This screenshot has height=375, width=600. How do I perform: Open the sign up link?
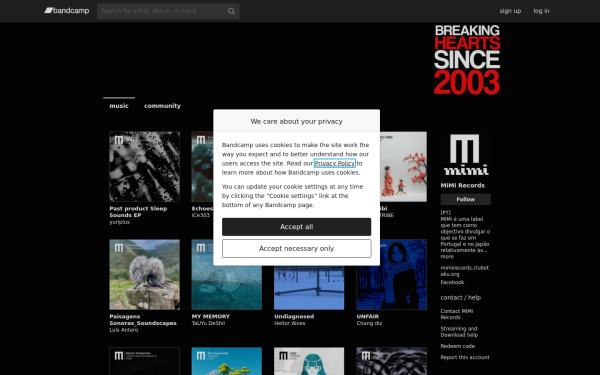point(510,11)
